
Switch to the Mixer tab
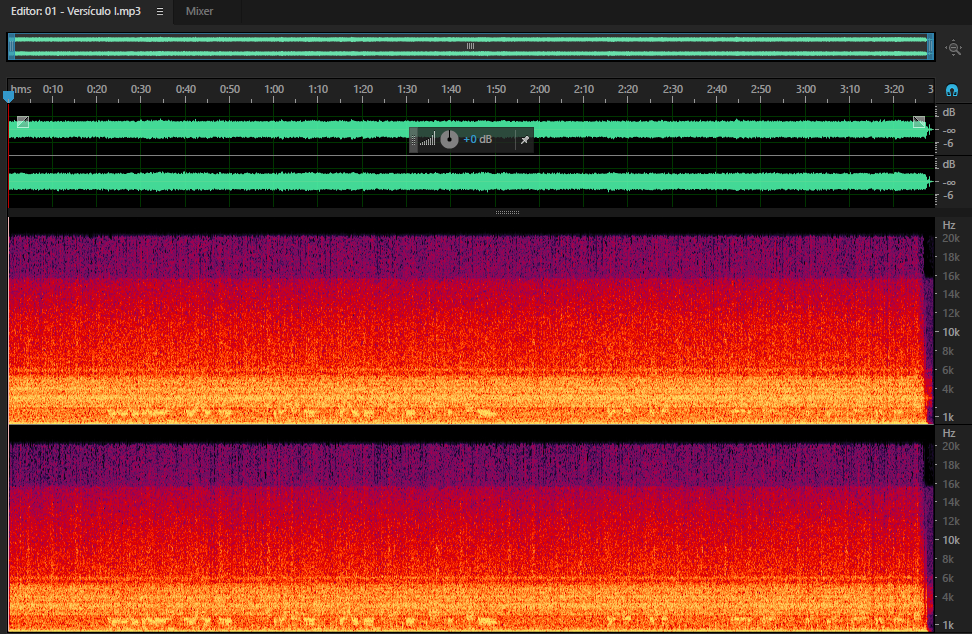200,11
